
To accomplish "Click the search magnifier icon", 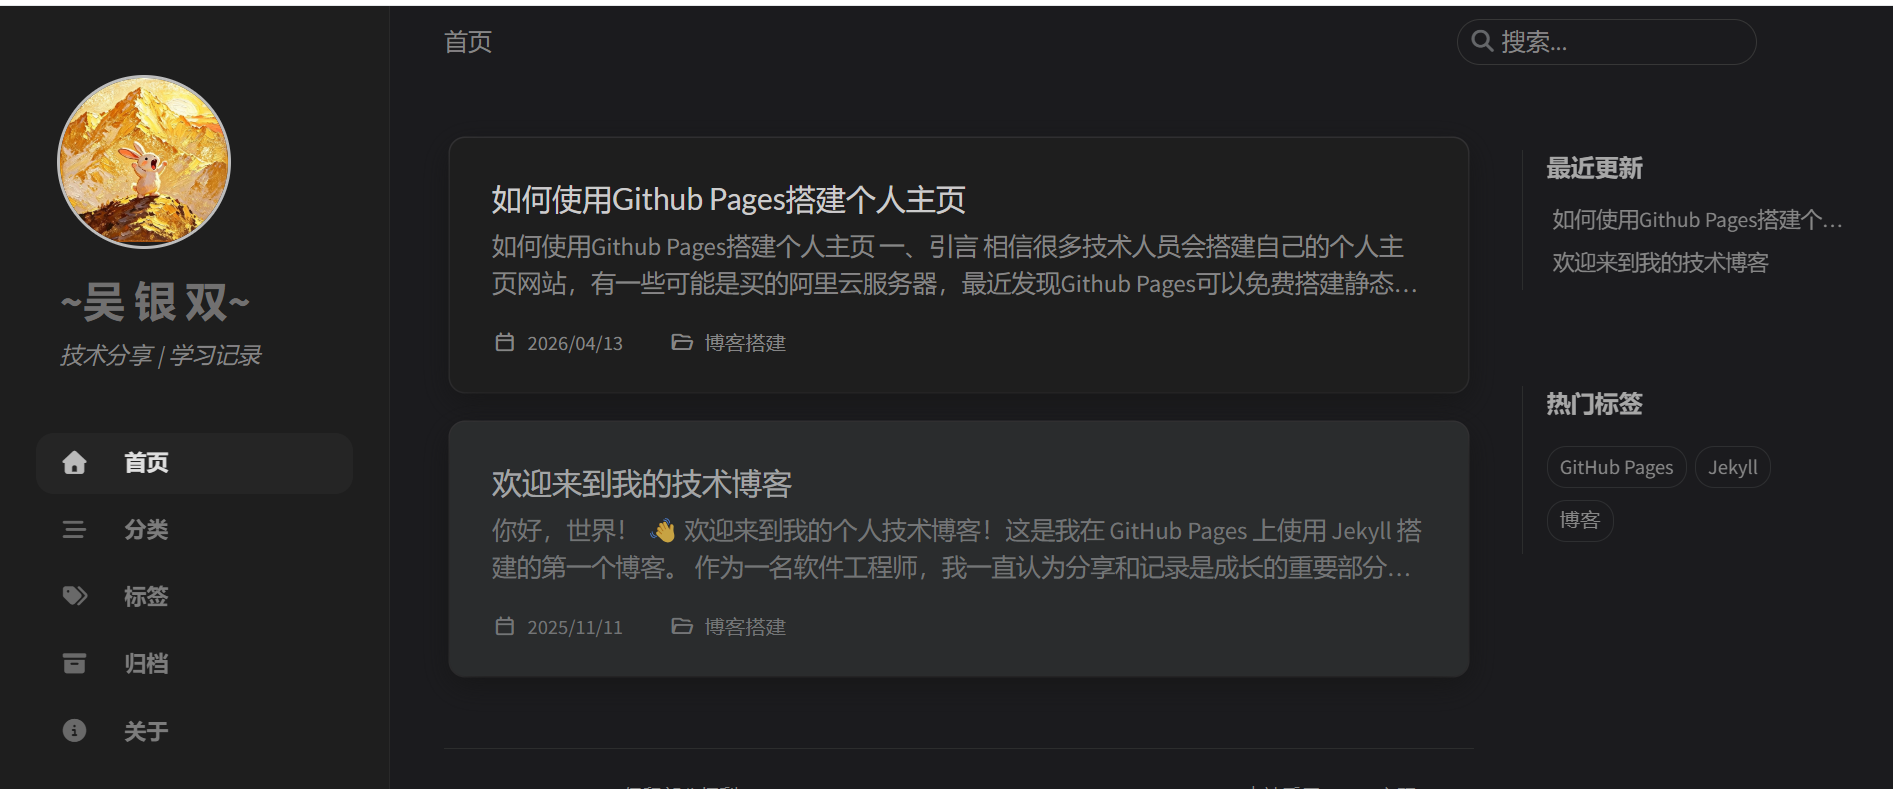I will (x=1482, y=42).
